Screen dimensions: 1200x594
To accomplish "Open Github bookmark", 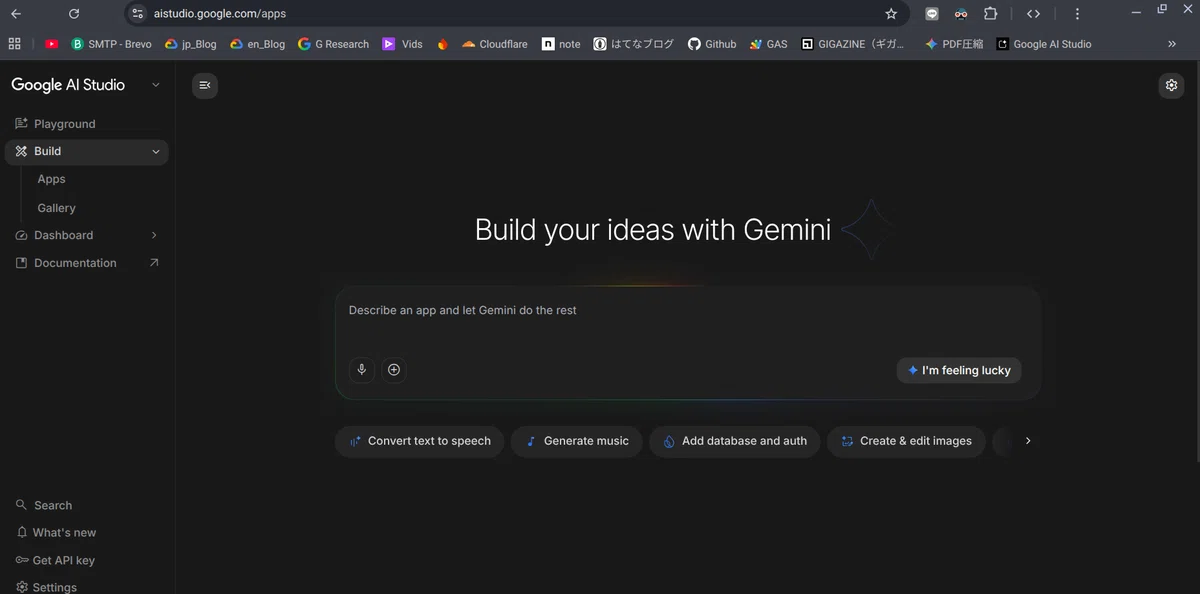I will (712, 44).
